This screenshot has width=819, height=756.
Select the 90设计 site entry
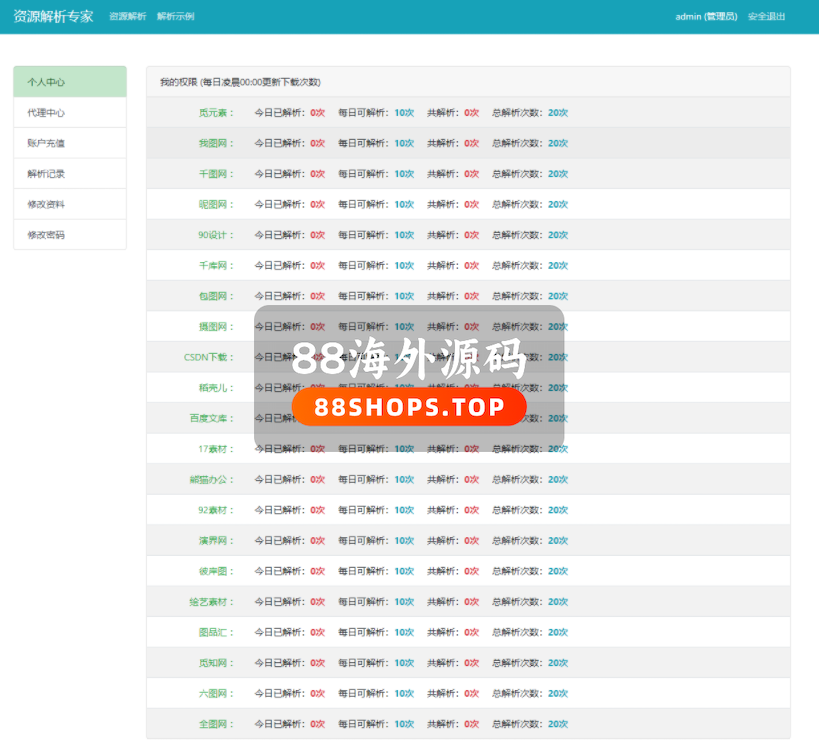215,235
